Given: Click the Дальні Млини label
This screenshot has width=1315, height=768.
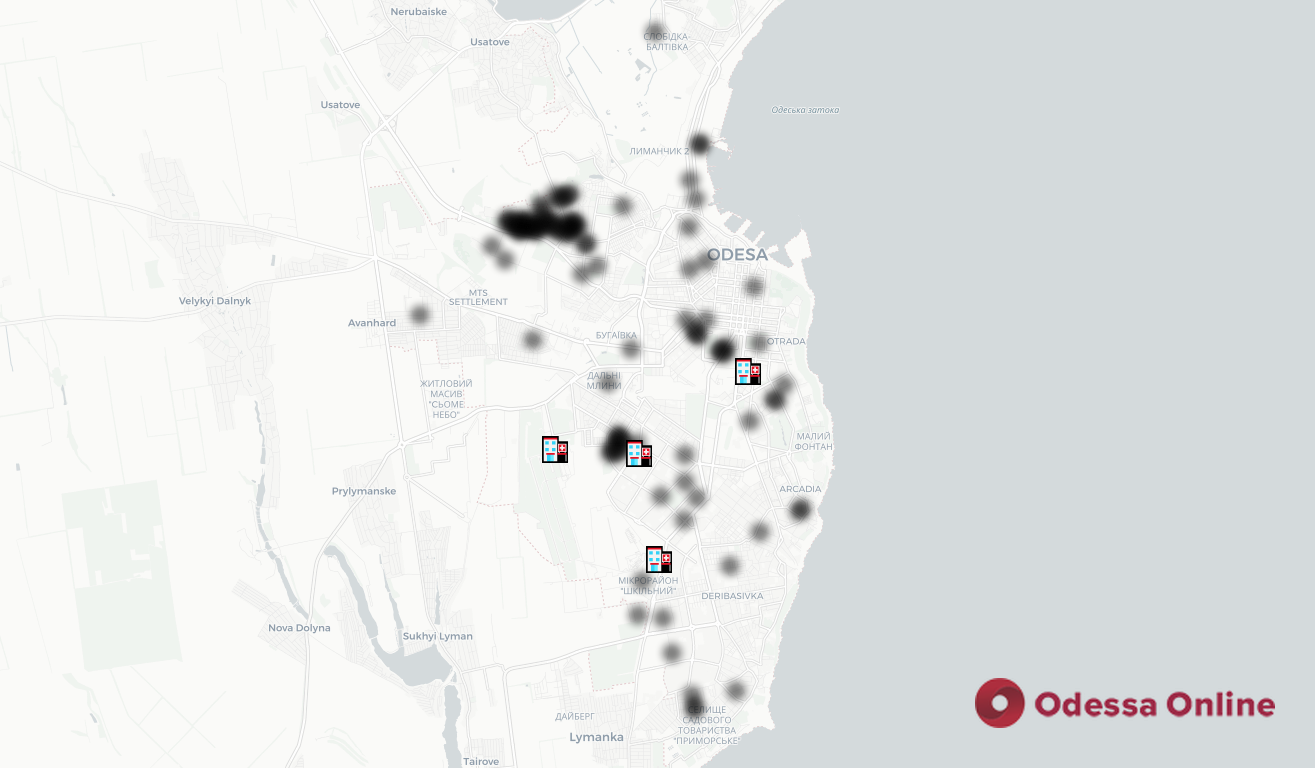Looking at the screenshot, I should tap(604, 380).
